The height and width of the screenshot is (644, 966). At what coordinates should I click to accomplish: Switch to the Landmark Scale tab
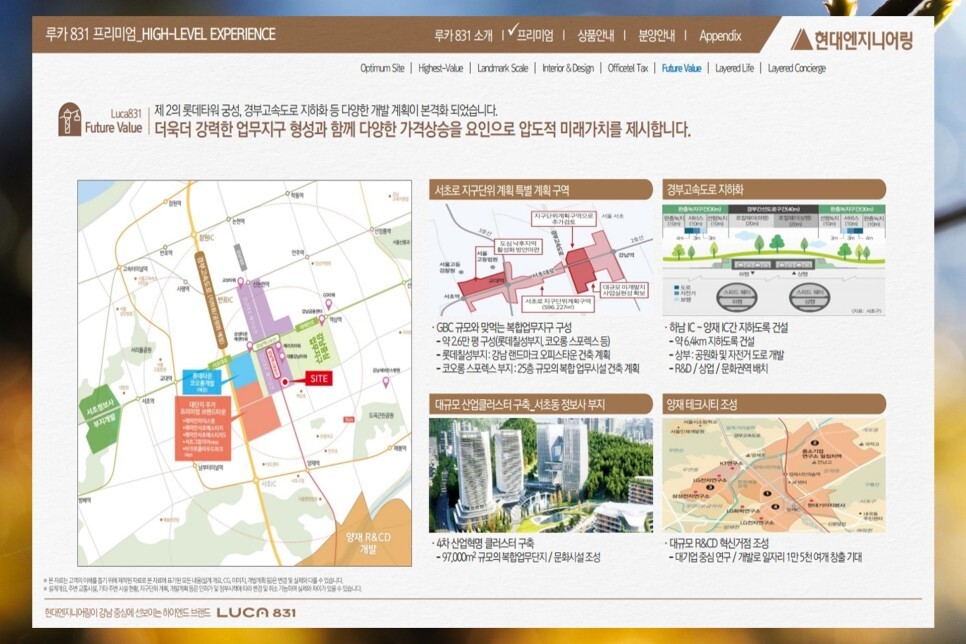pos(502,68)
